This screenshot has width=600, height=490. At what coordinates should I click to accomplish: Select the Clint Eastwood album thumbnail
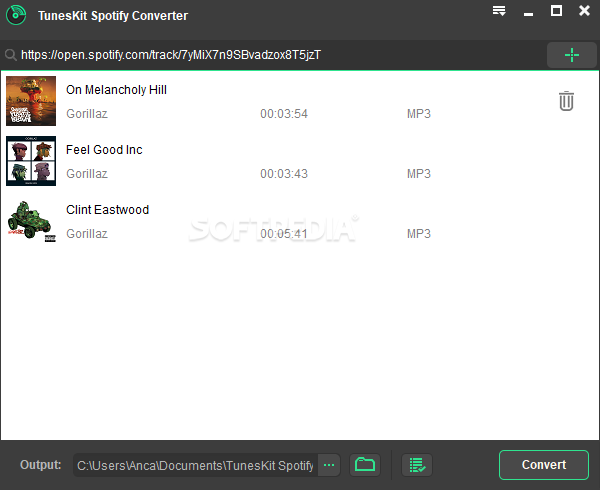tap(31, 221)
